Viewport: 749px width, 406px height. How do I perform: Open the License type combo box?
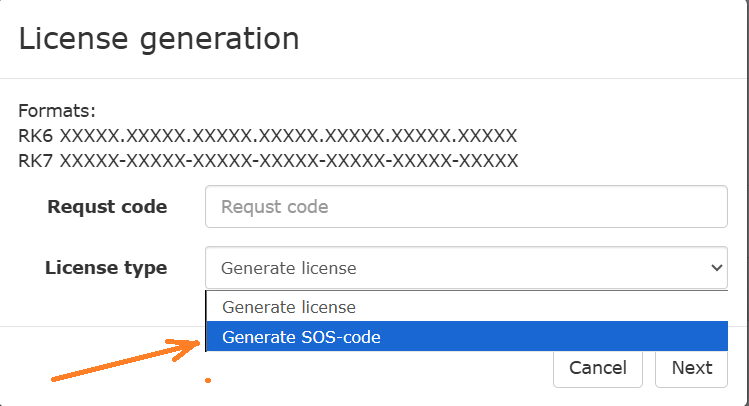(465, 268)
